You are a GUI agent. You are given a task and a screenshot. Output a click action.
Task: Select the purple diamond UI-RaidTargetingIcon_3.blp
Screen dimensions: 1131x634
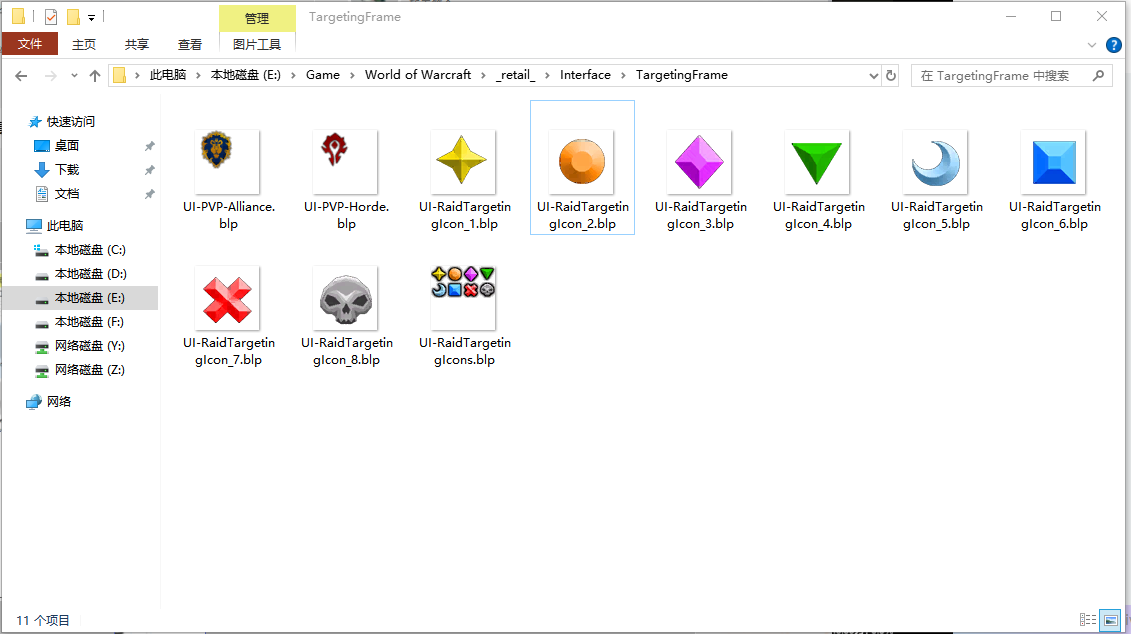tap(700, 162)
